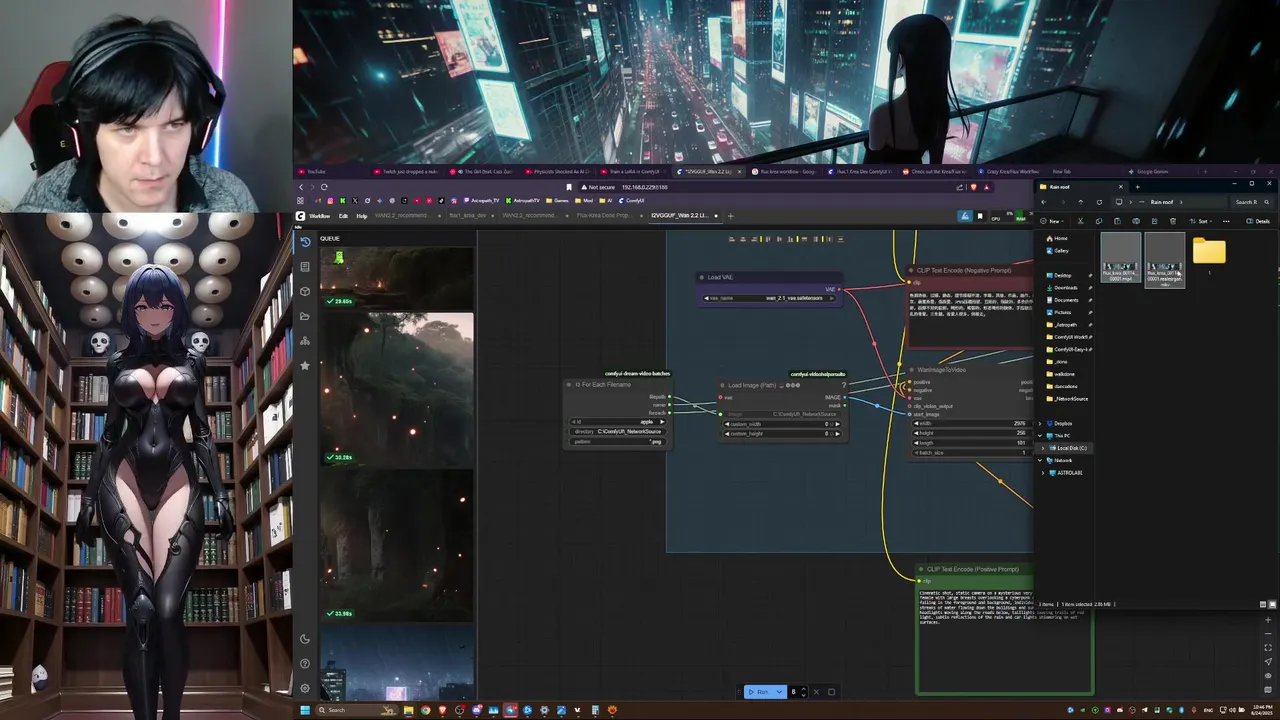Viewport: 1280px width, 720px height.
Task: Select Downloads in File Explorer sidebar
Action: coord(1066,287)
